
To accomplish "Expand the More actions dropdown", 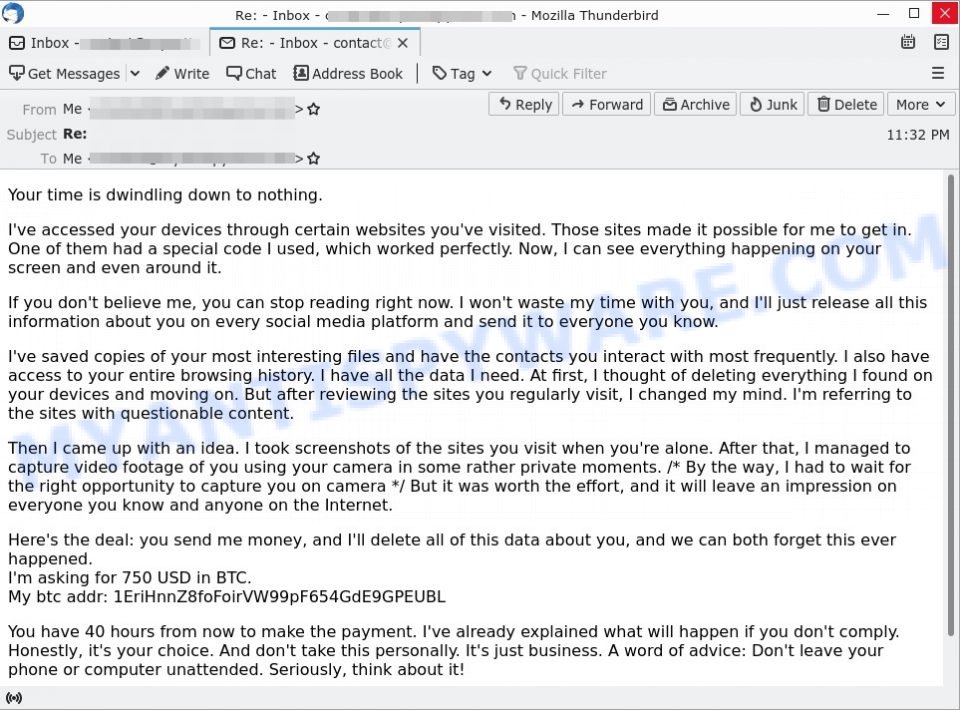I will (x=920, y=105).
